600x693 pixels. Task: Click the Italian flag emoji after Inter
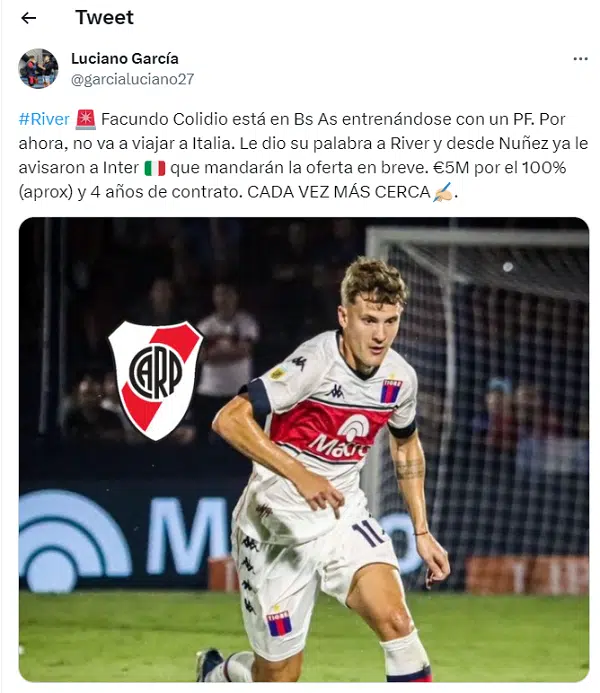point(155,168)
